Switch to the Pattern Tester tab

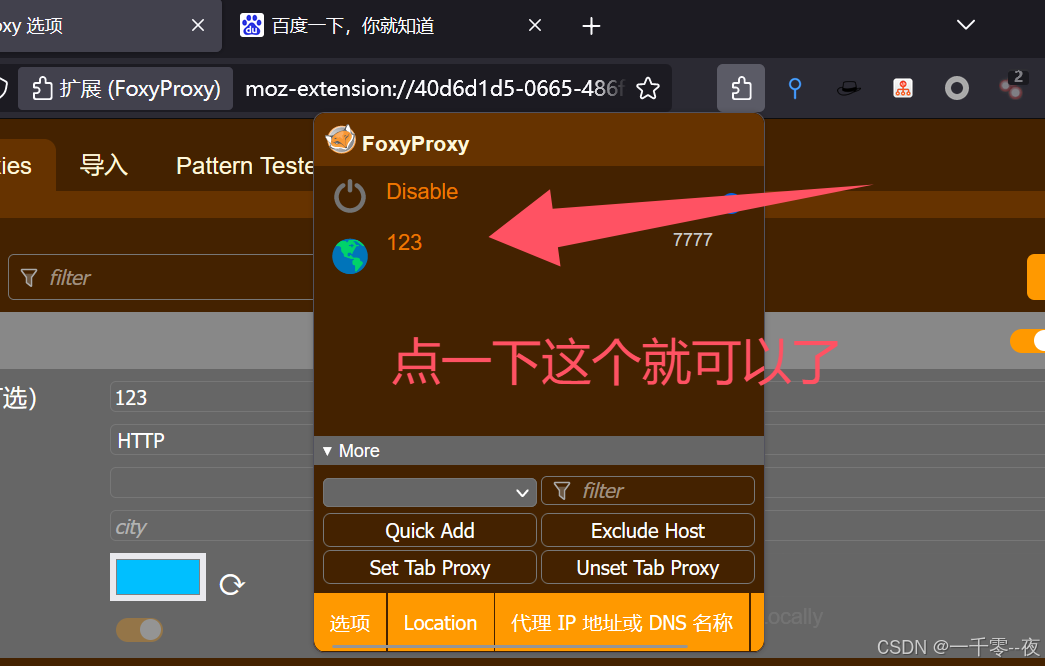click(x=245, y=165)
